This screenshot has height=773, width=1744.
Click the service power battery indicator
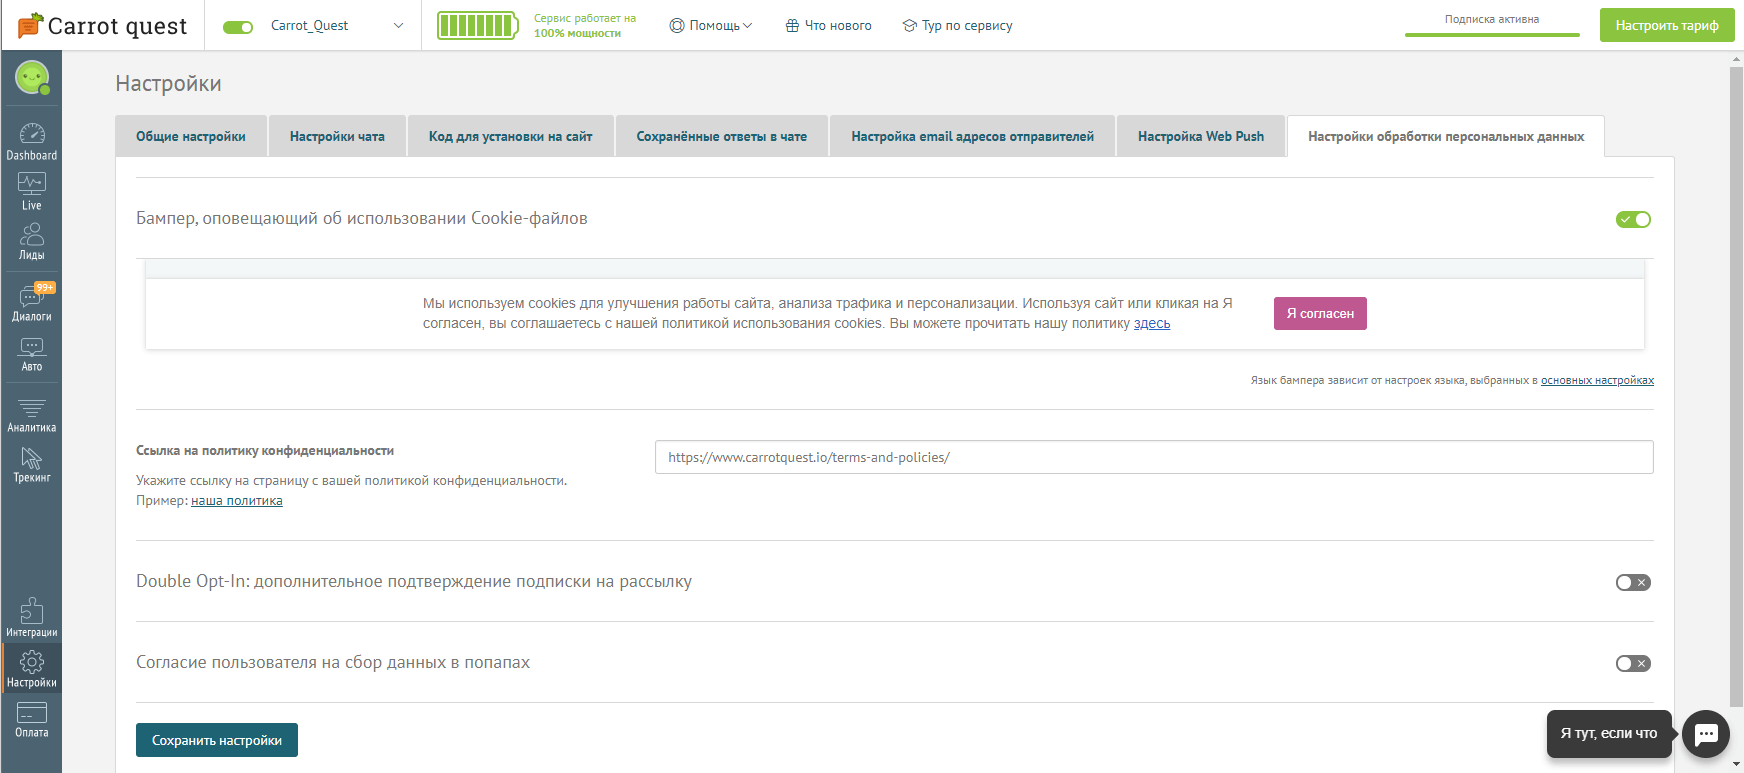477,26
